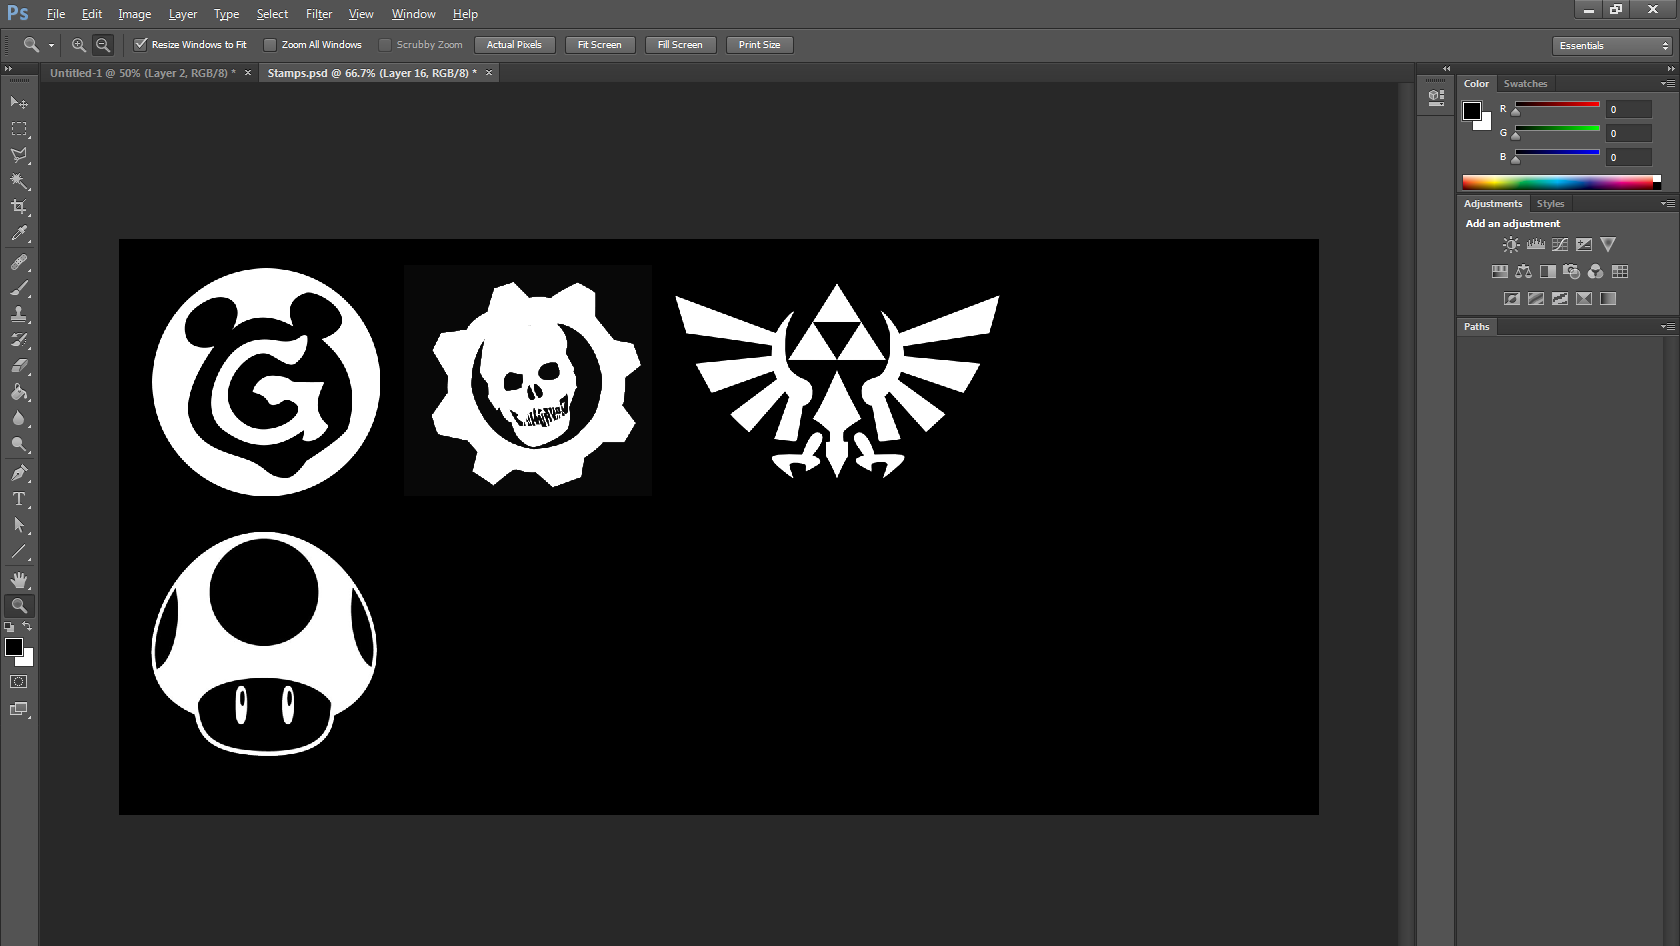Image resolution: width=1680 pixels, height=946 pixels.
Task: Switch to the Styles tab
Action: tap(1550, 204)
